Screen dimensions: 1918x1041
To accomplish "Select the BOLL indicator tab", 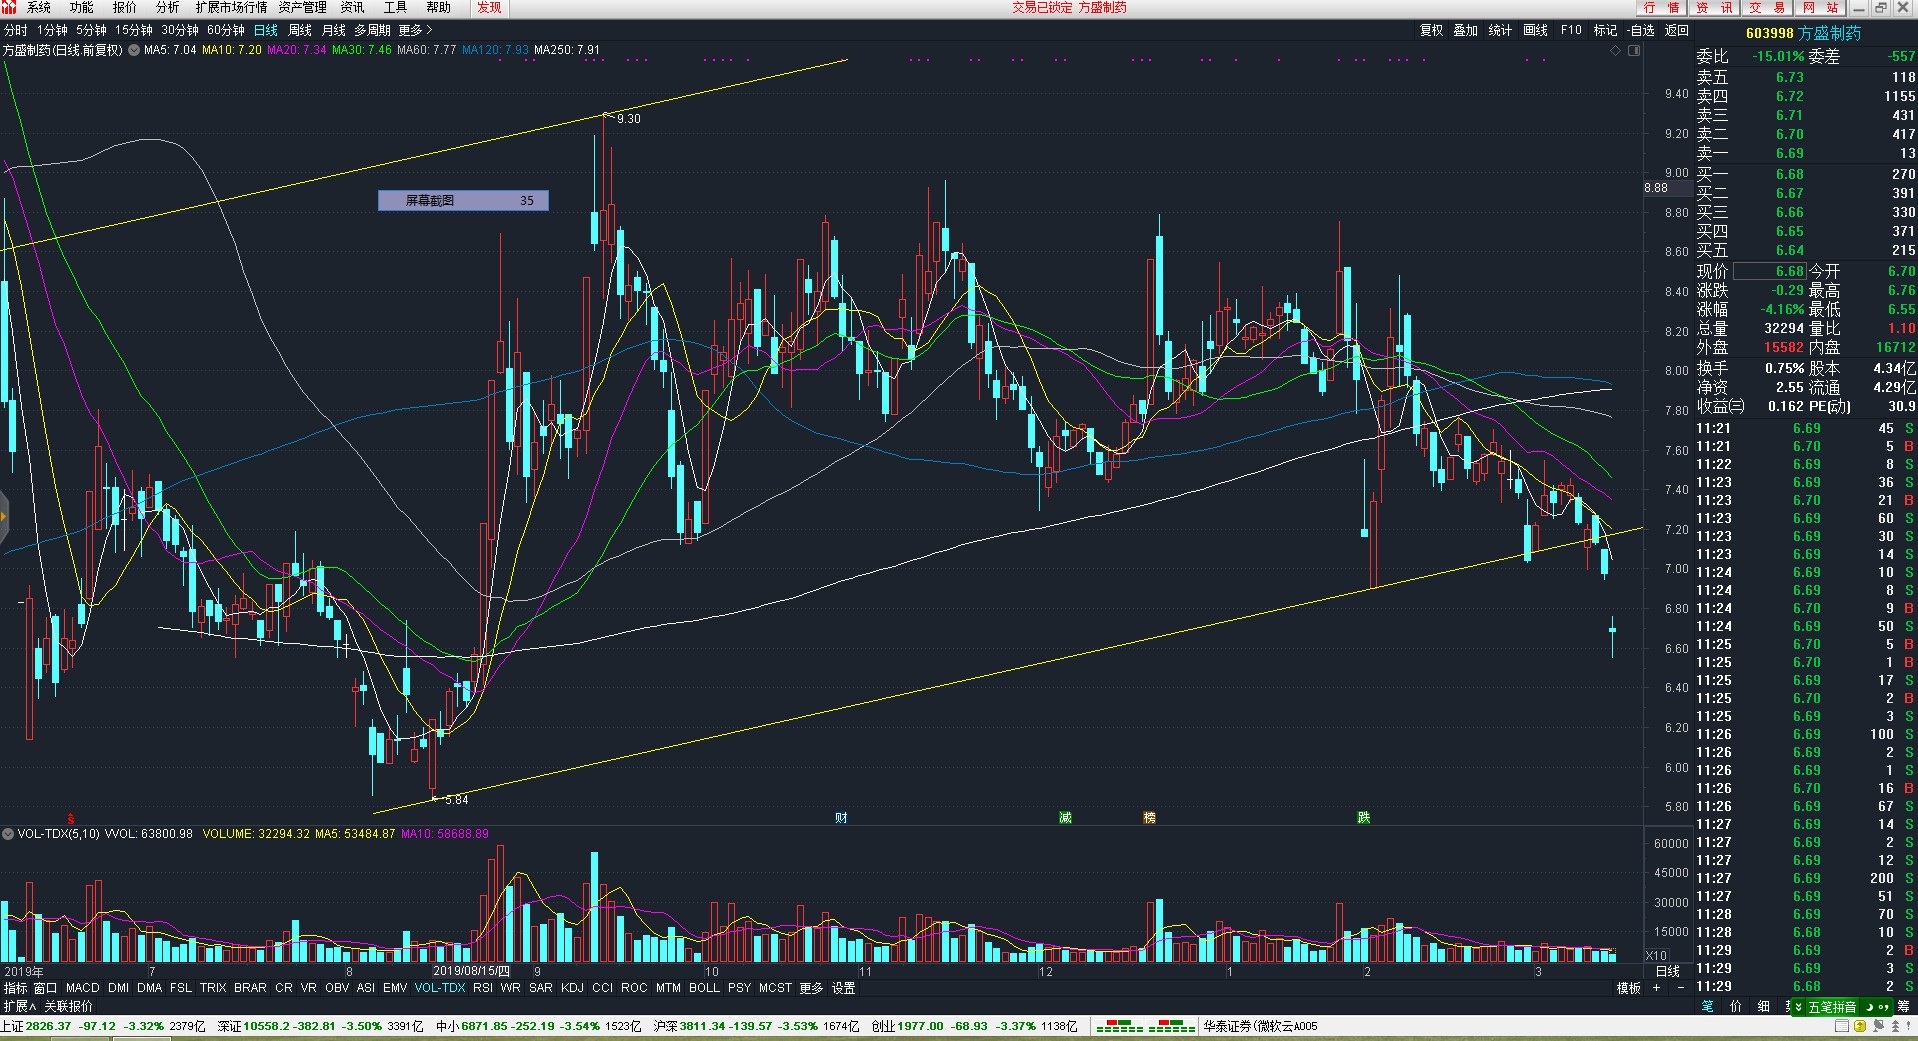I will coord(704,988).
